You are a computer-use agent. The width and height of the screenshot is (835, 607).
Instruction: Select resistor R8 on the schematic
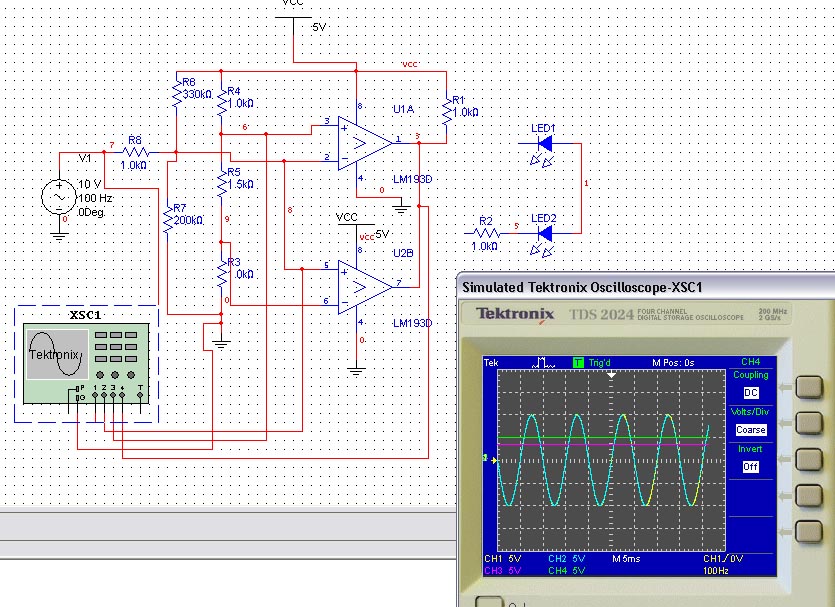134,153
